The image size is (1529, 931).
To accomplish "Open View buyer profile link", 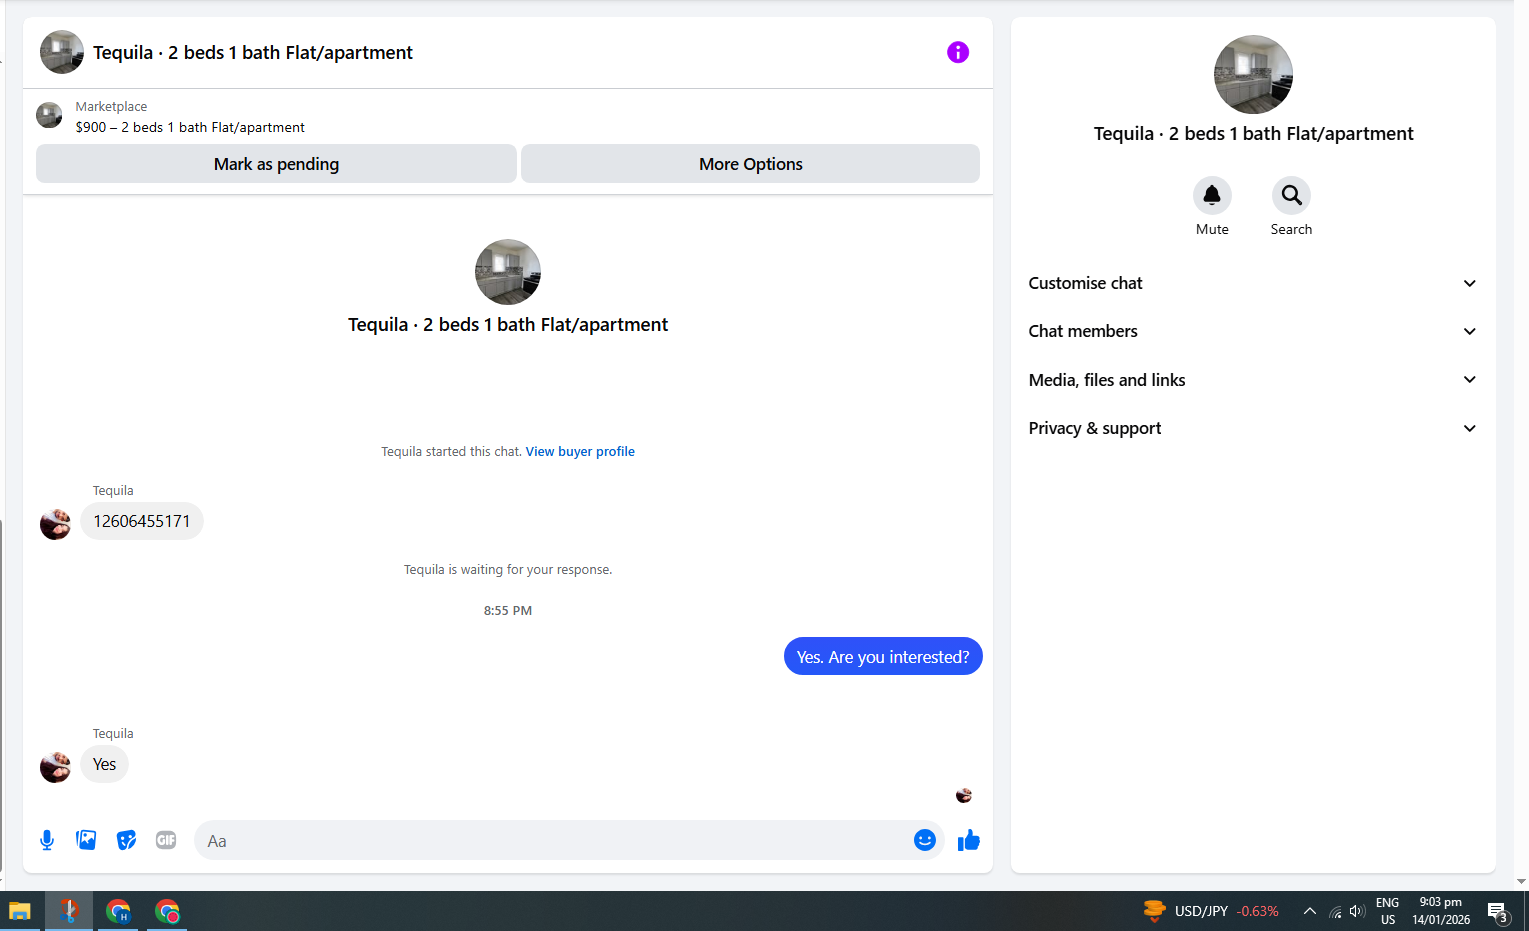I will (580, 451).
